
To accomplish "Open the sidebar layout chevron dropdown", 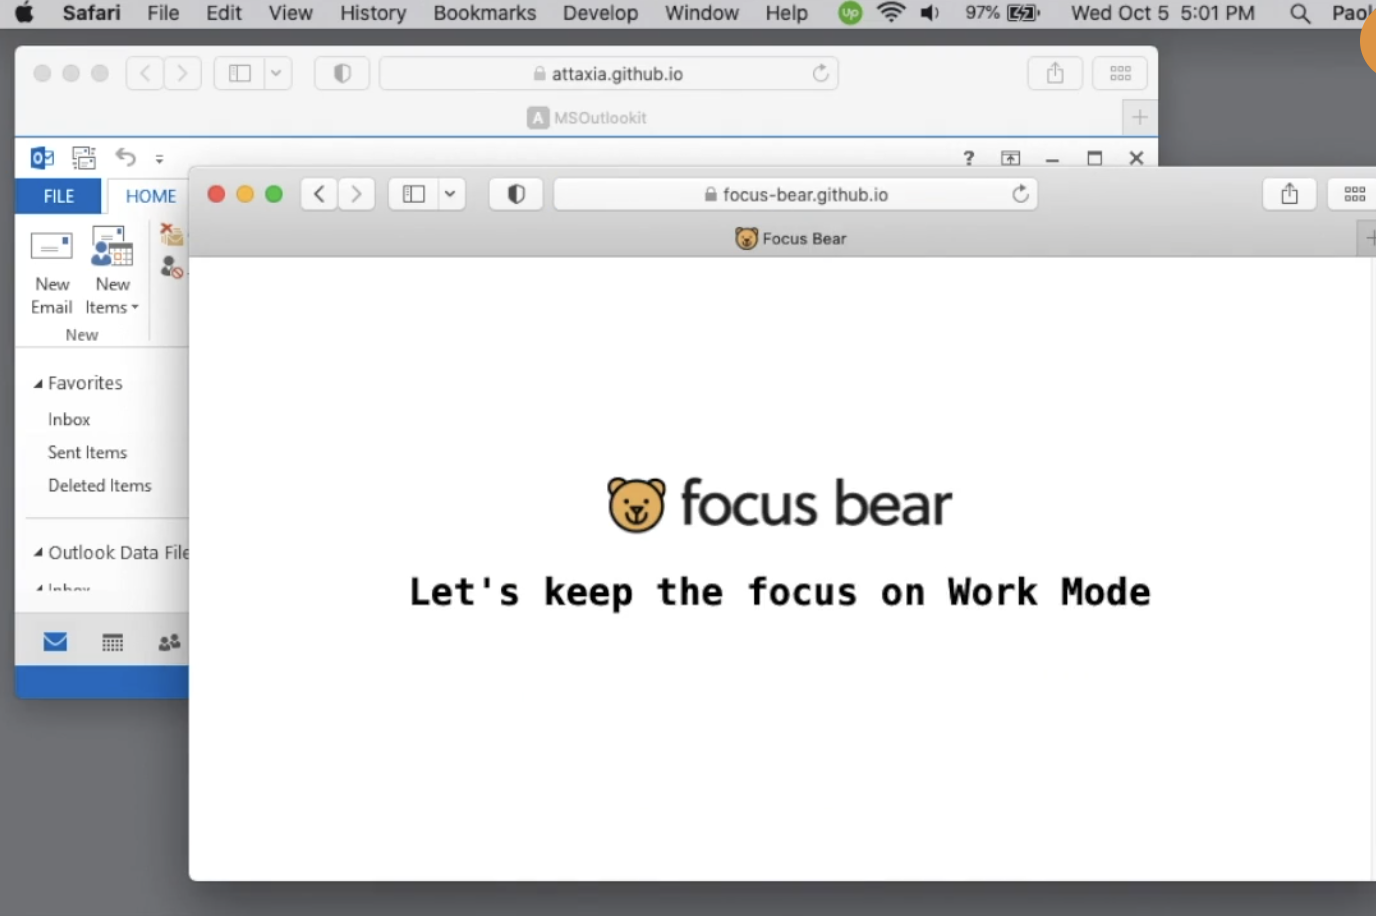I will point(449,194).
